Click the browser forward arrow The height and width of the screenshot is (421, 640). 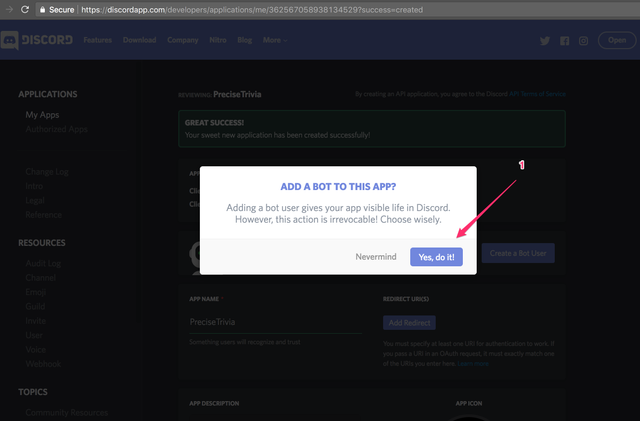[9, 9]
